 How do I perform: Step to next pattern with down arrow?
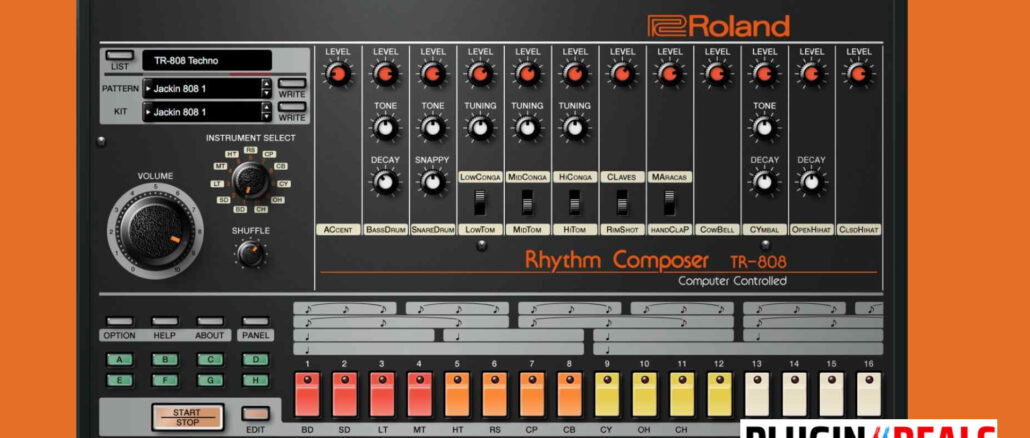click(266, 94)
